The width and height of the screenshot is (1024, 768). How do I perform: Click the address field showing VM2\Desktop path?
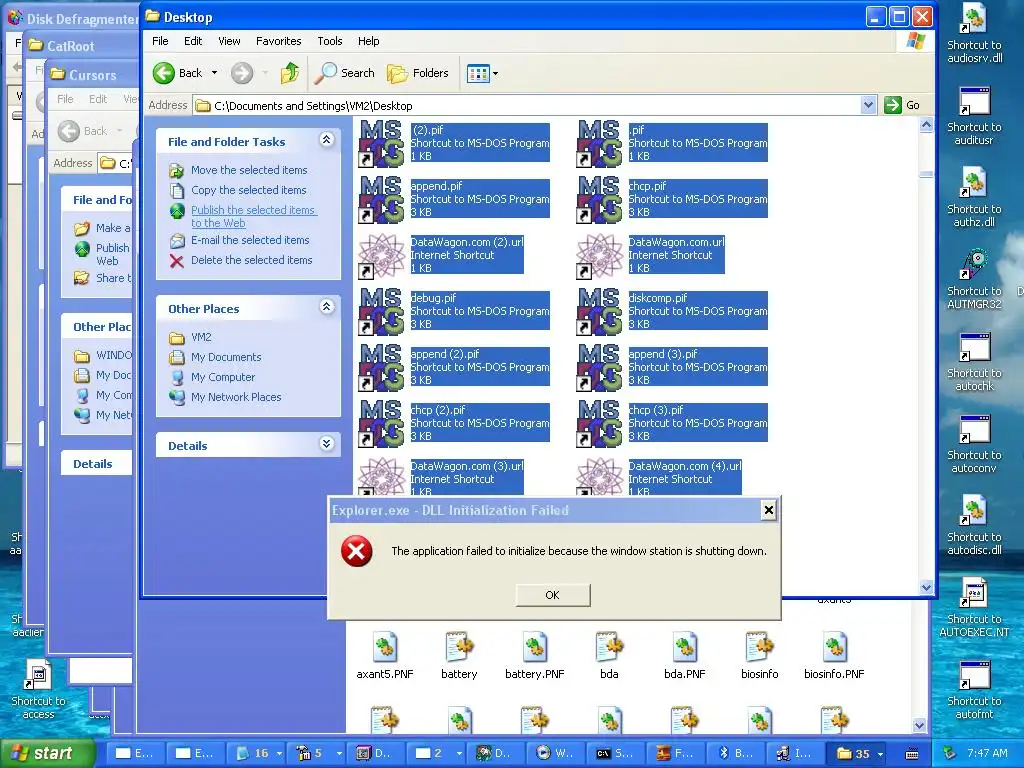[527, 105]
